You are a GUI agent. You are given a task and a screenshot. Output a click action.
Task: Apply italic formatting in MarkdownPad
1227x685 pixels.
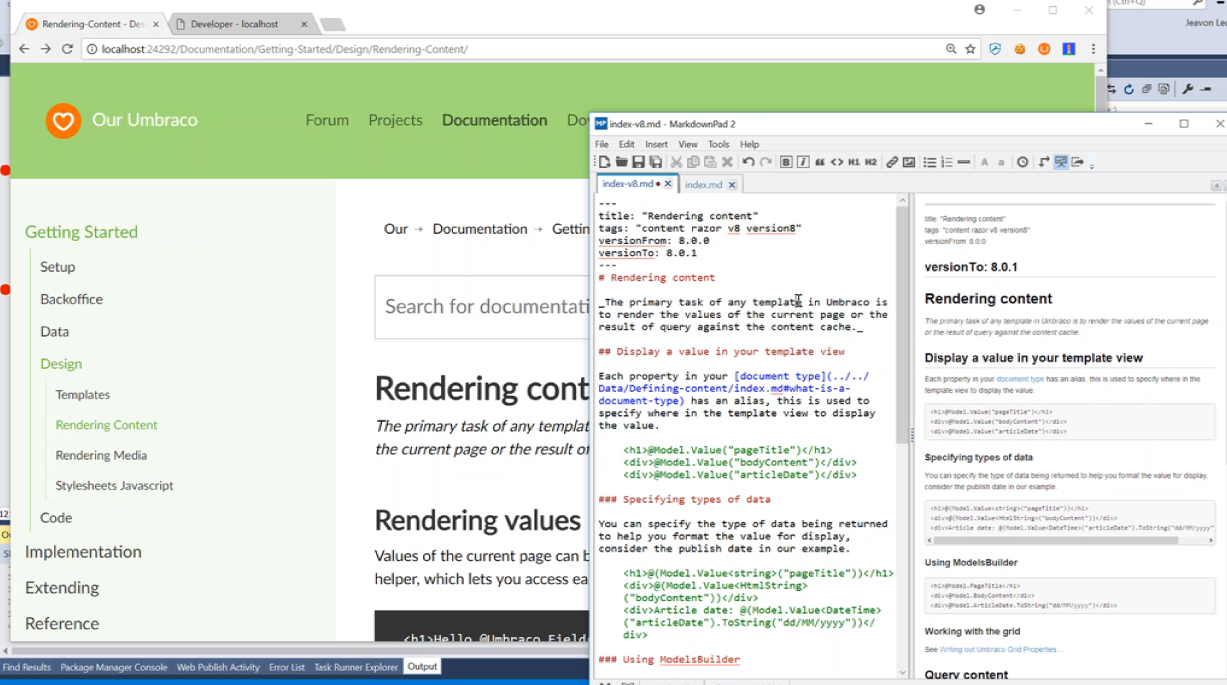(x=803, y=162)
